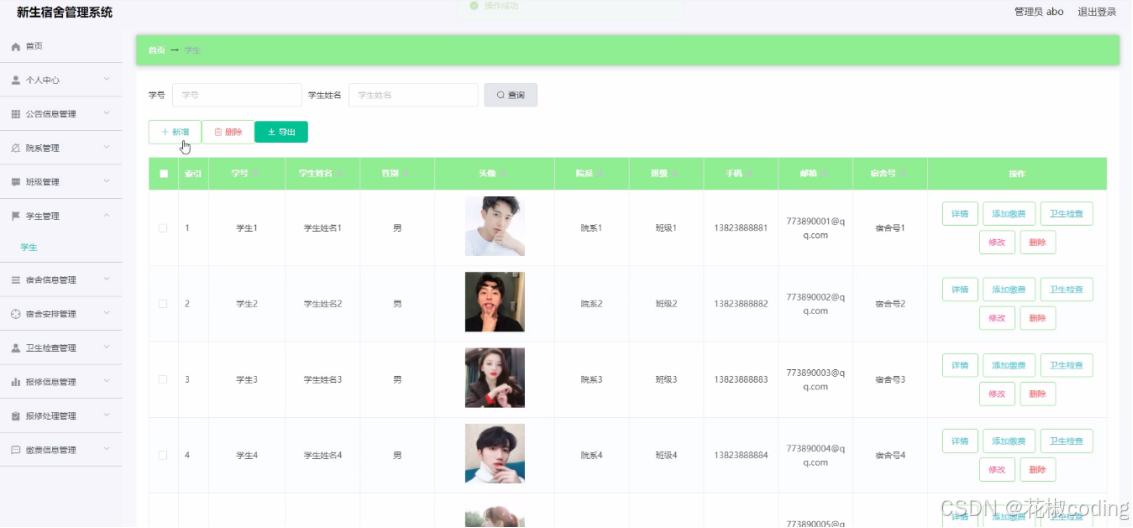
Task: Click 修改 for 学生4
Action: coord(997,469)
